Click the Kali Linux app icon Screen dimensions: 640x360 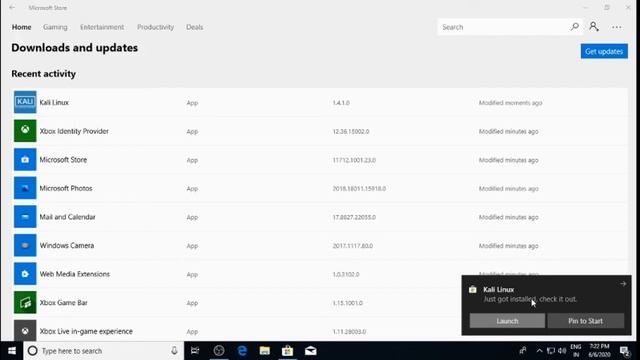tap(25, 102)
